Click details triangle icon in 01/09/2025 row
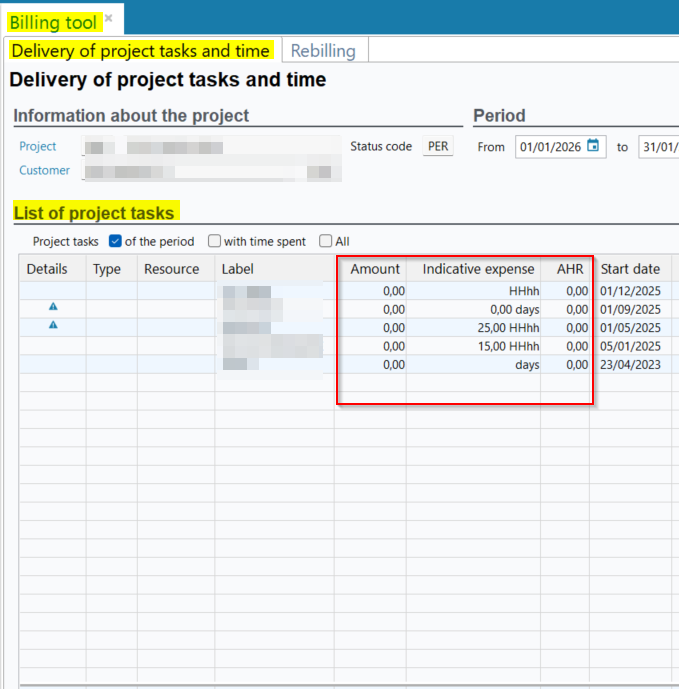The width and height of the screenshot is (679, 689). coord(53,309)
